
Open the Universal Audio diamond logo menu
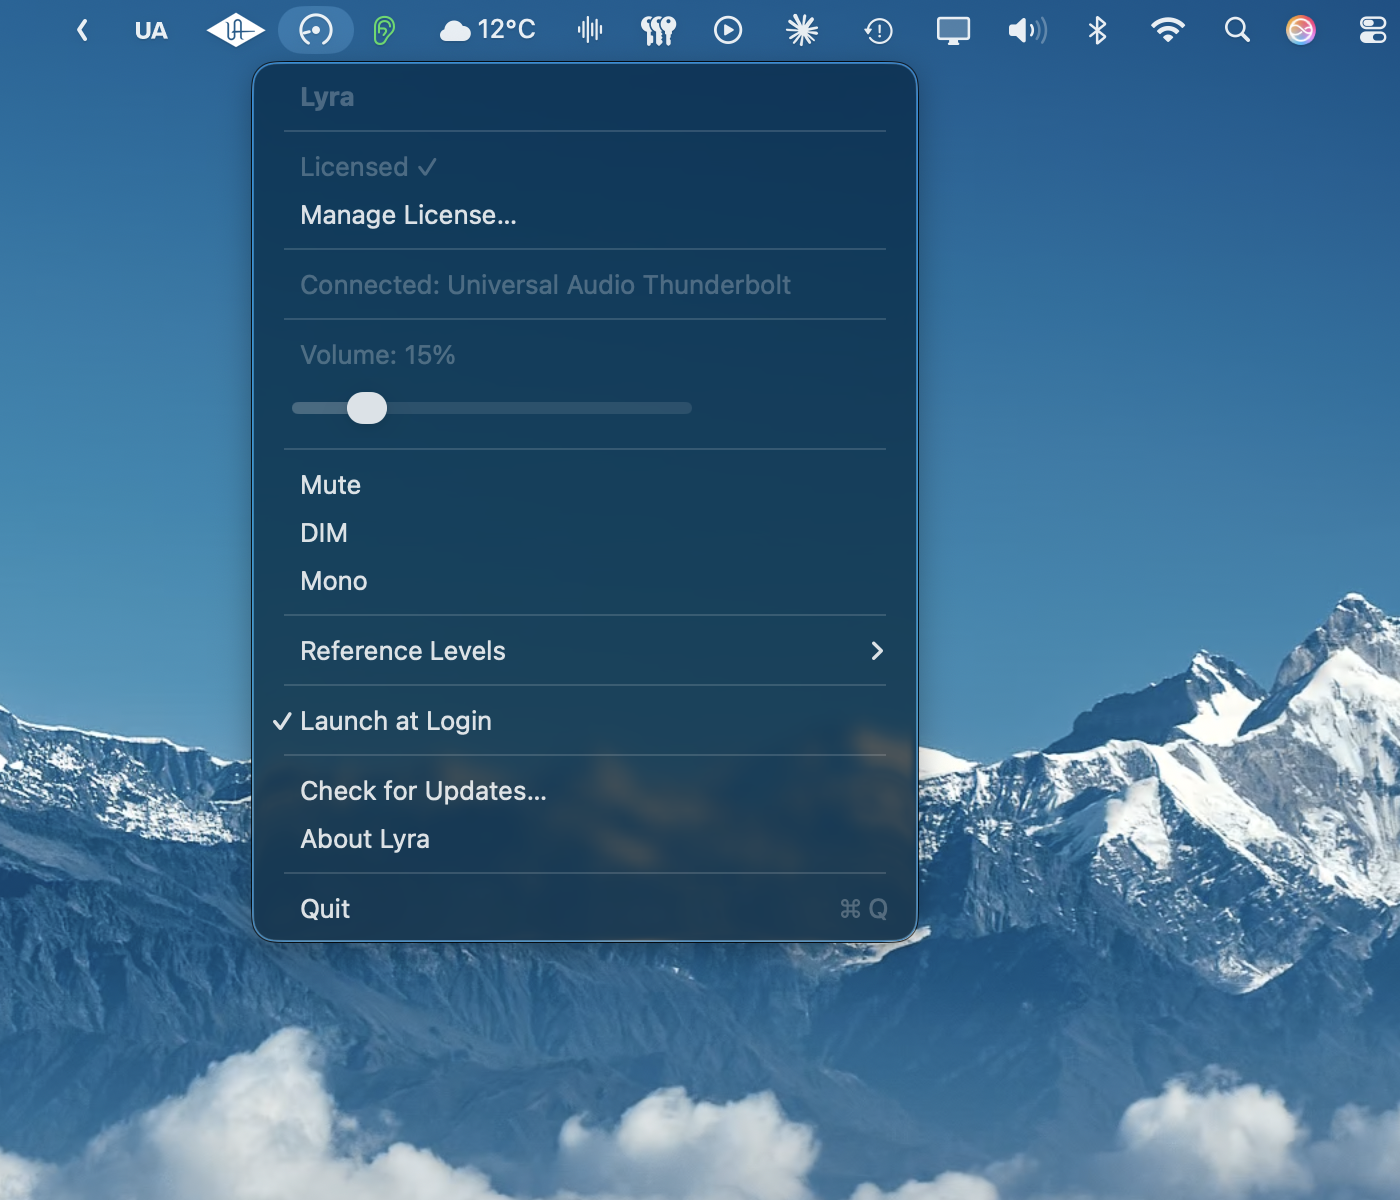point(235,31)
